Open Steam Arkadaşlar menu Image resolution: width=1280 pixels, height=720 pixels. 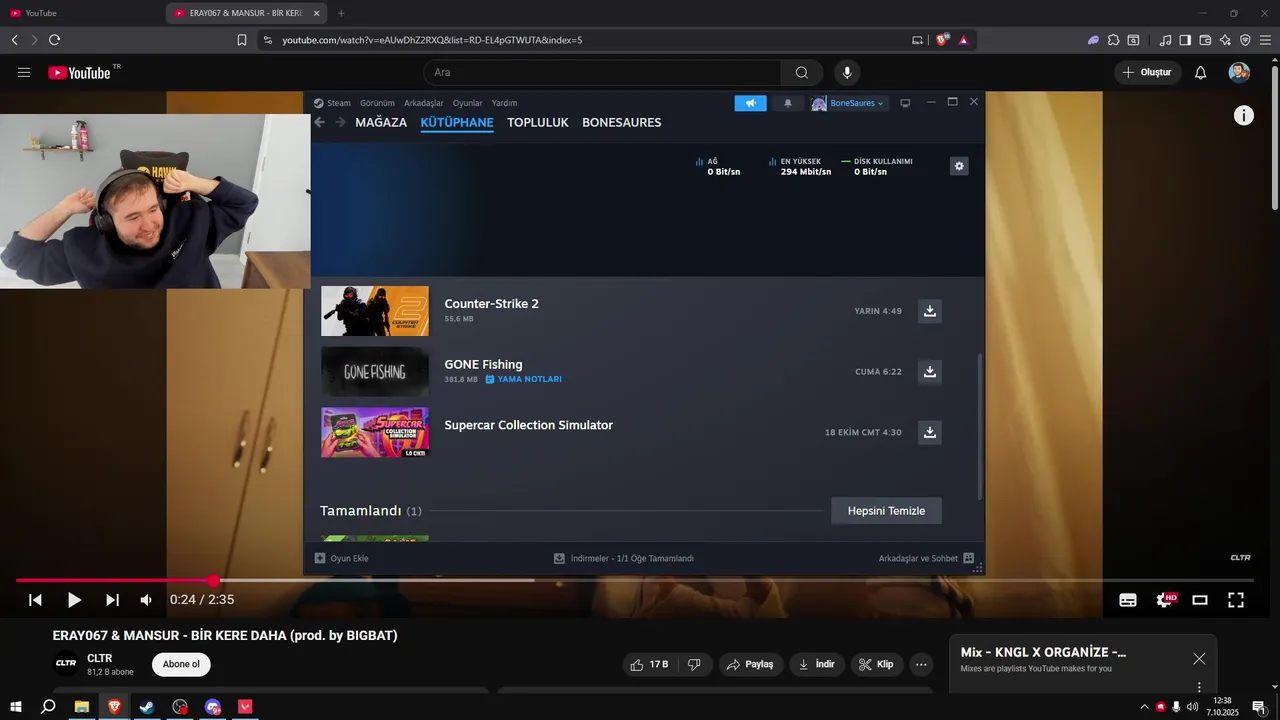click(x=424, y=103)
